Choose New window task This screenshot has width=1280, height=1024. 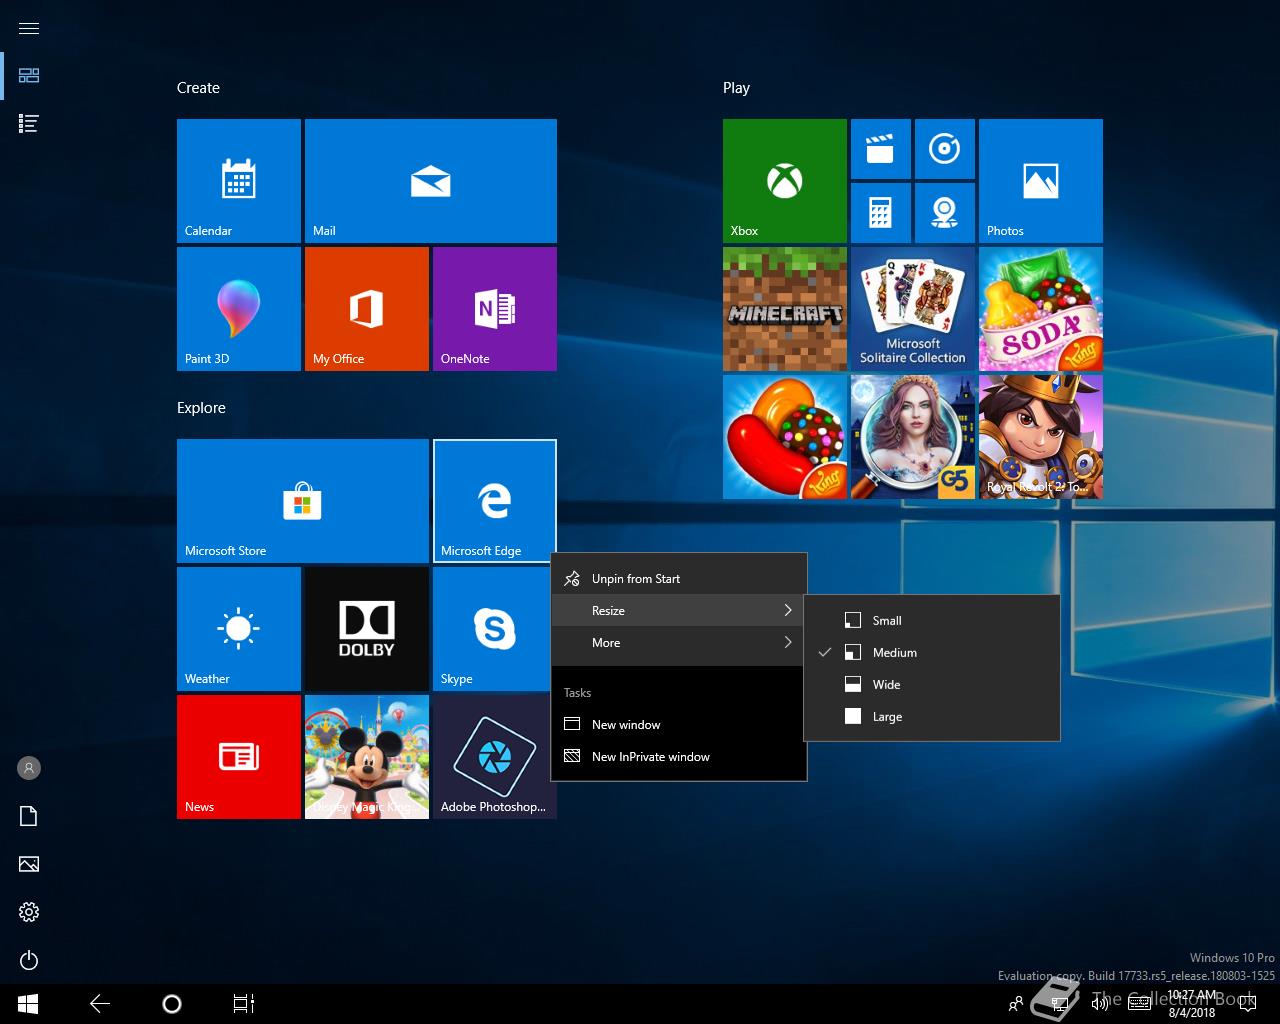pyautogui.click(x=679, y=725)
